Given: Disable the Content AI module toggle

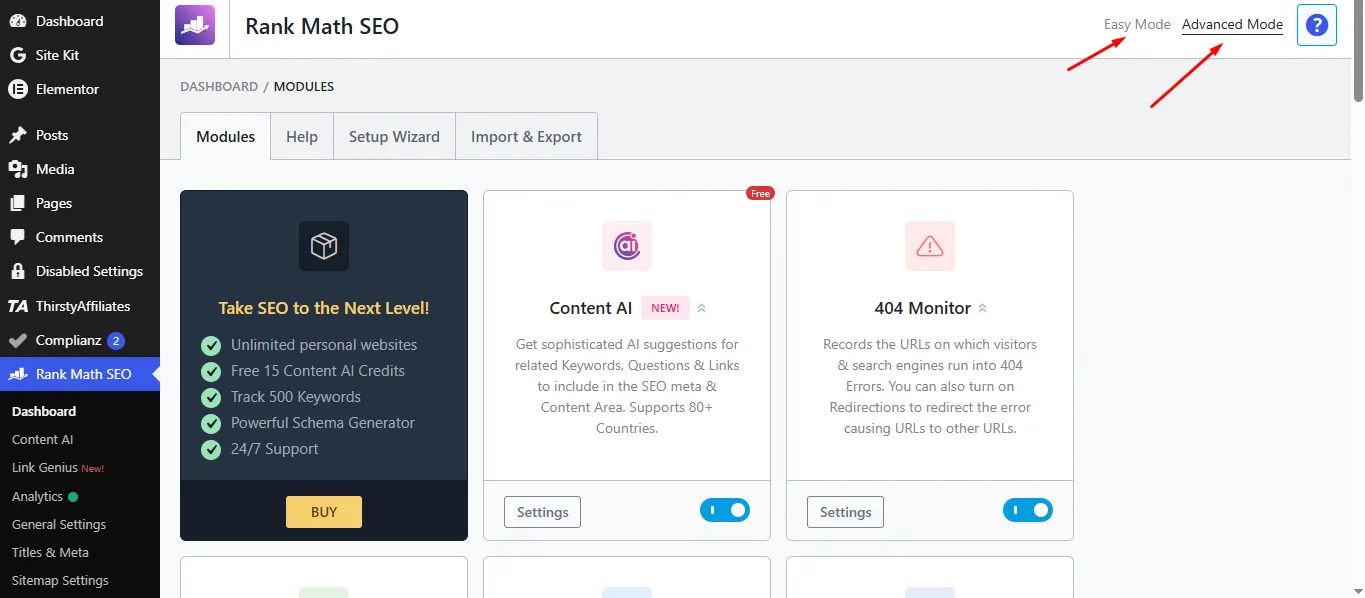Looking at the screenshot, I should click(x=725, y=511).
